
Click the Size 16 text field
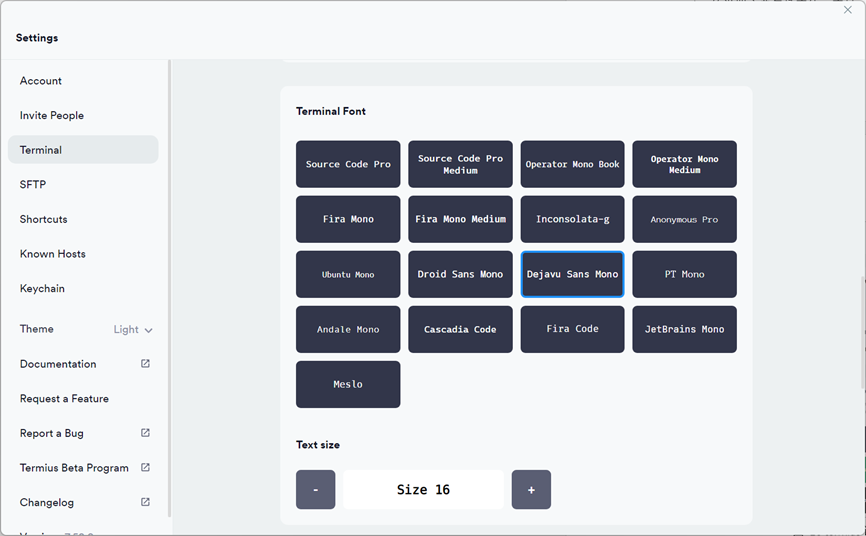click(423, 490)
